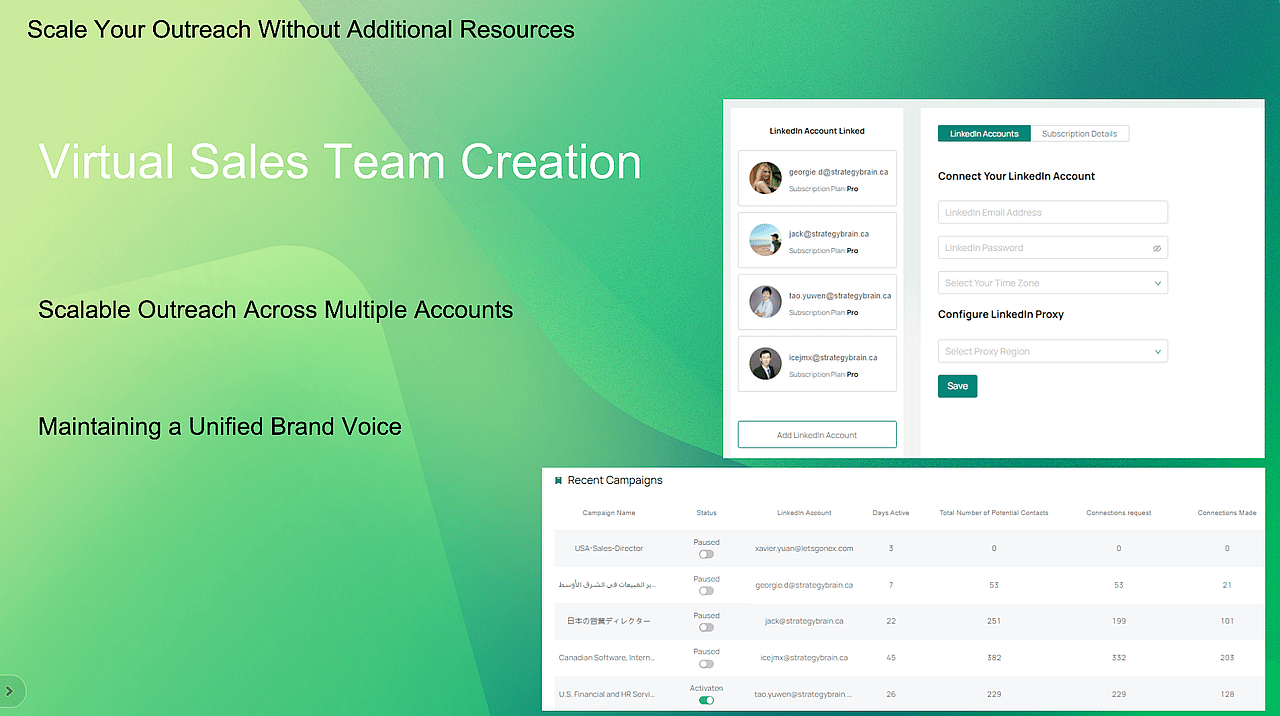Click jack@strategybrain.ca's avatar photo

pos(765,240)
